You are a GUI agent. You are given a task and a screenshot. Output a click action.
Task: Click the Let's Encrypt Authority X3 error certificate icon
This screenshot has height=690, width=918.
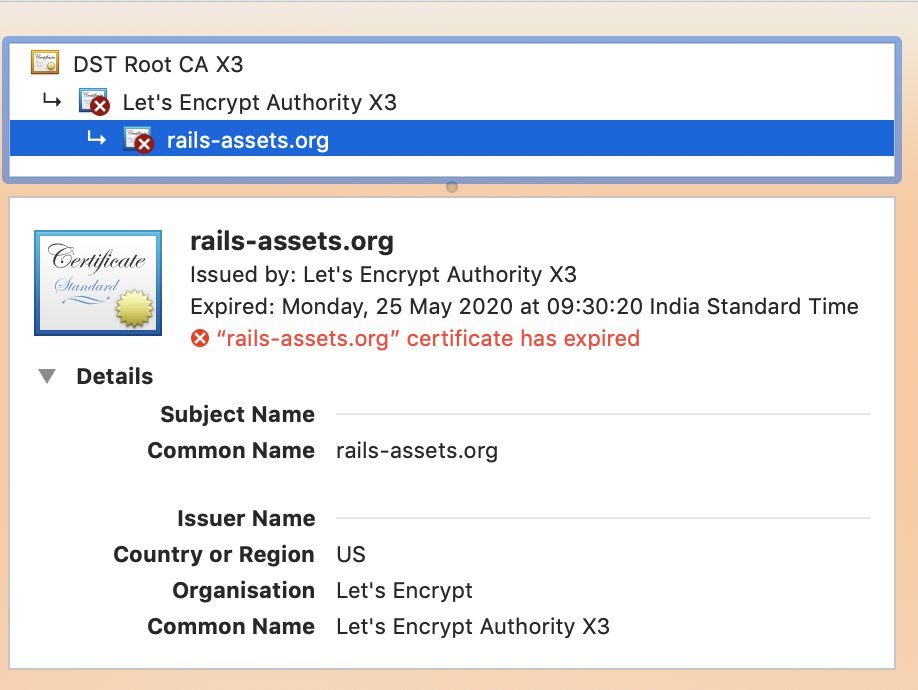[94, 101]
